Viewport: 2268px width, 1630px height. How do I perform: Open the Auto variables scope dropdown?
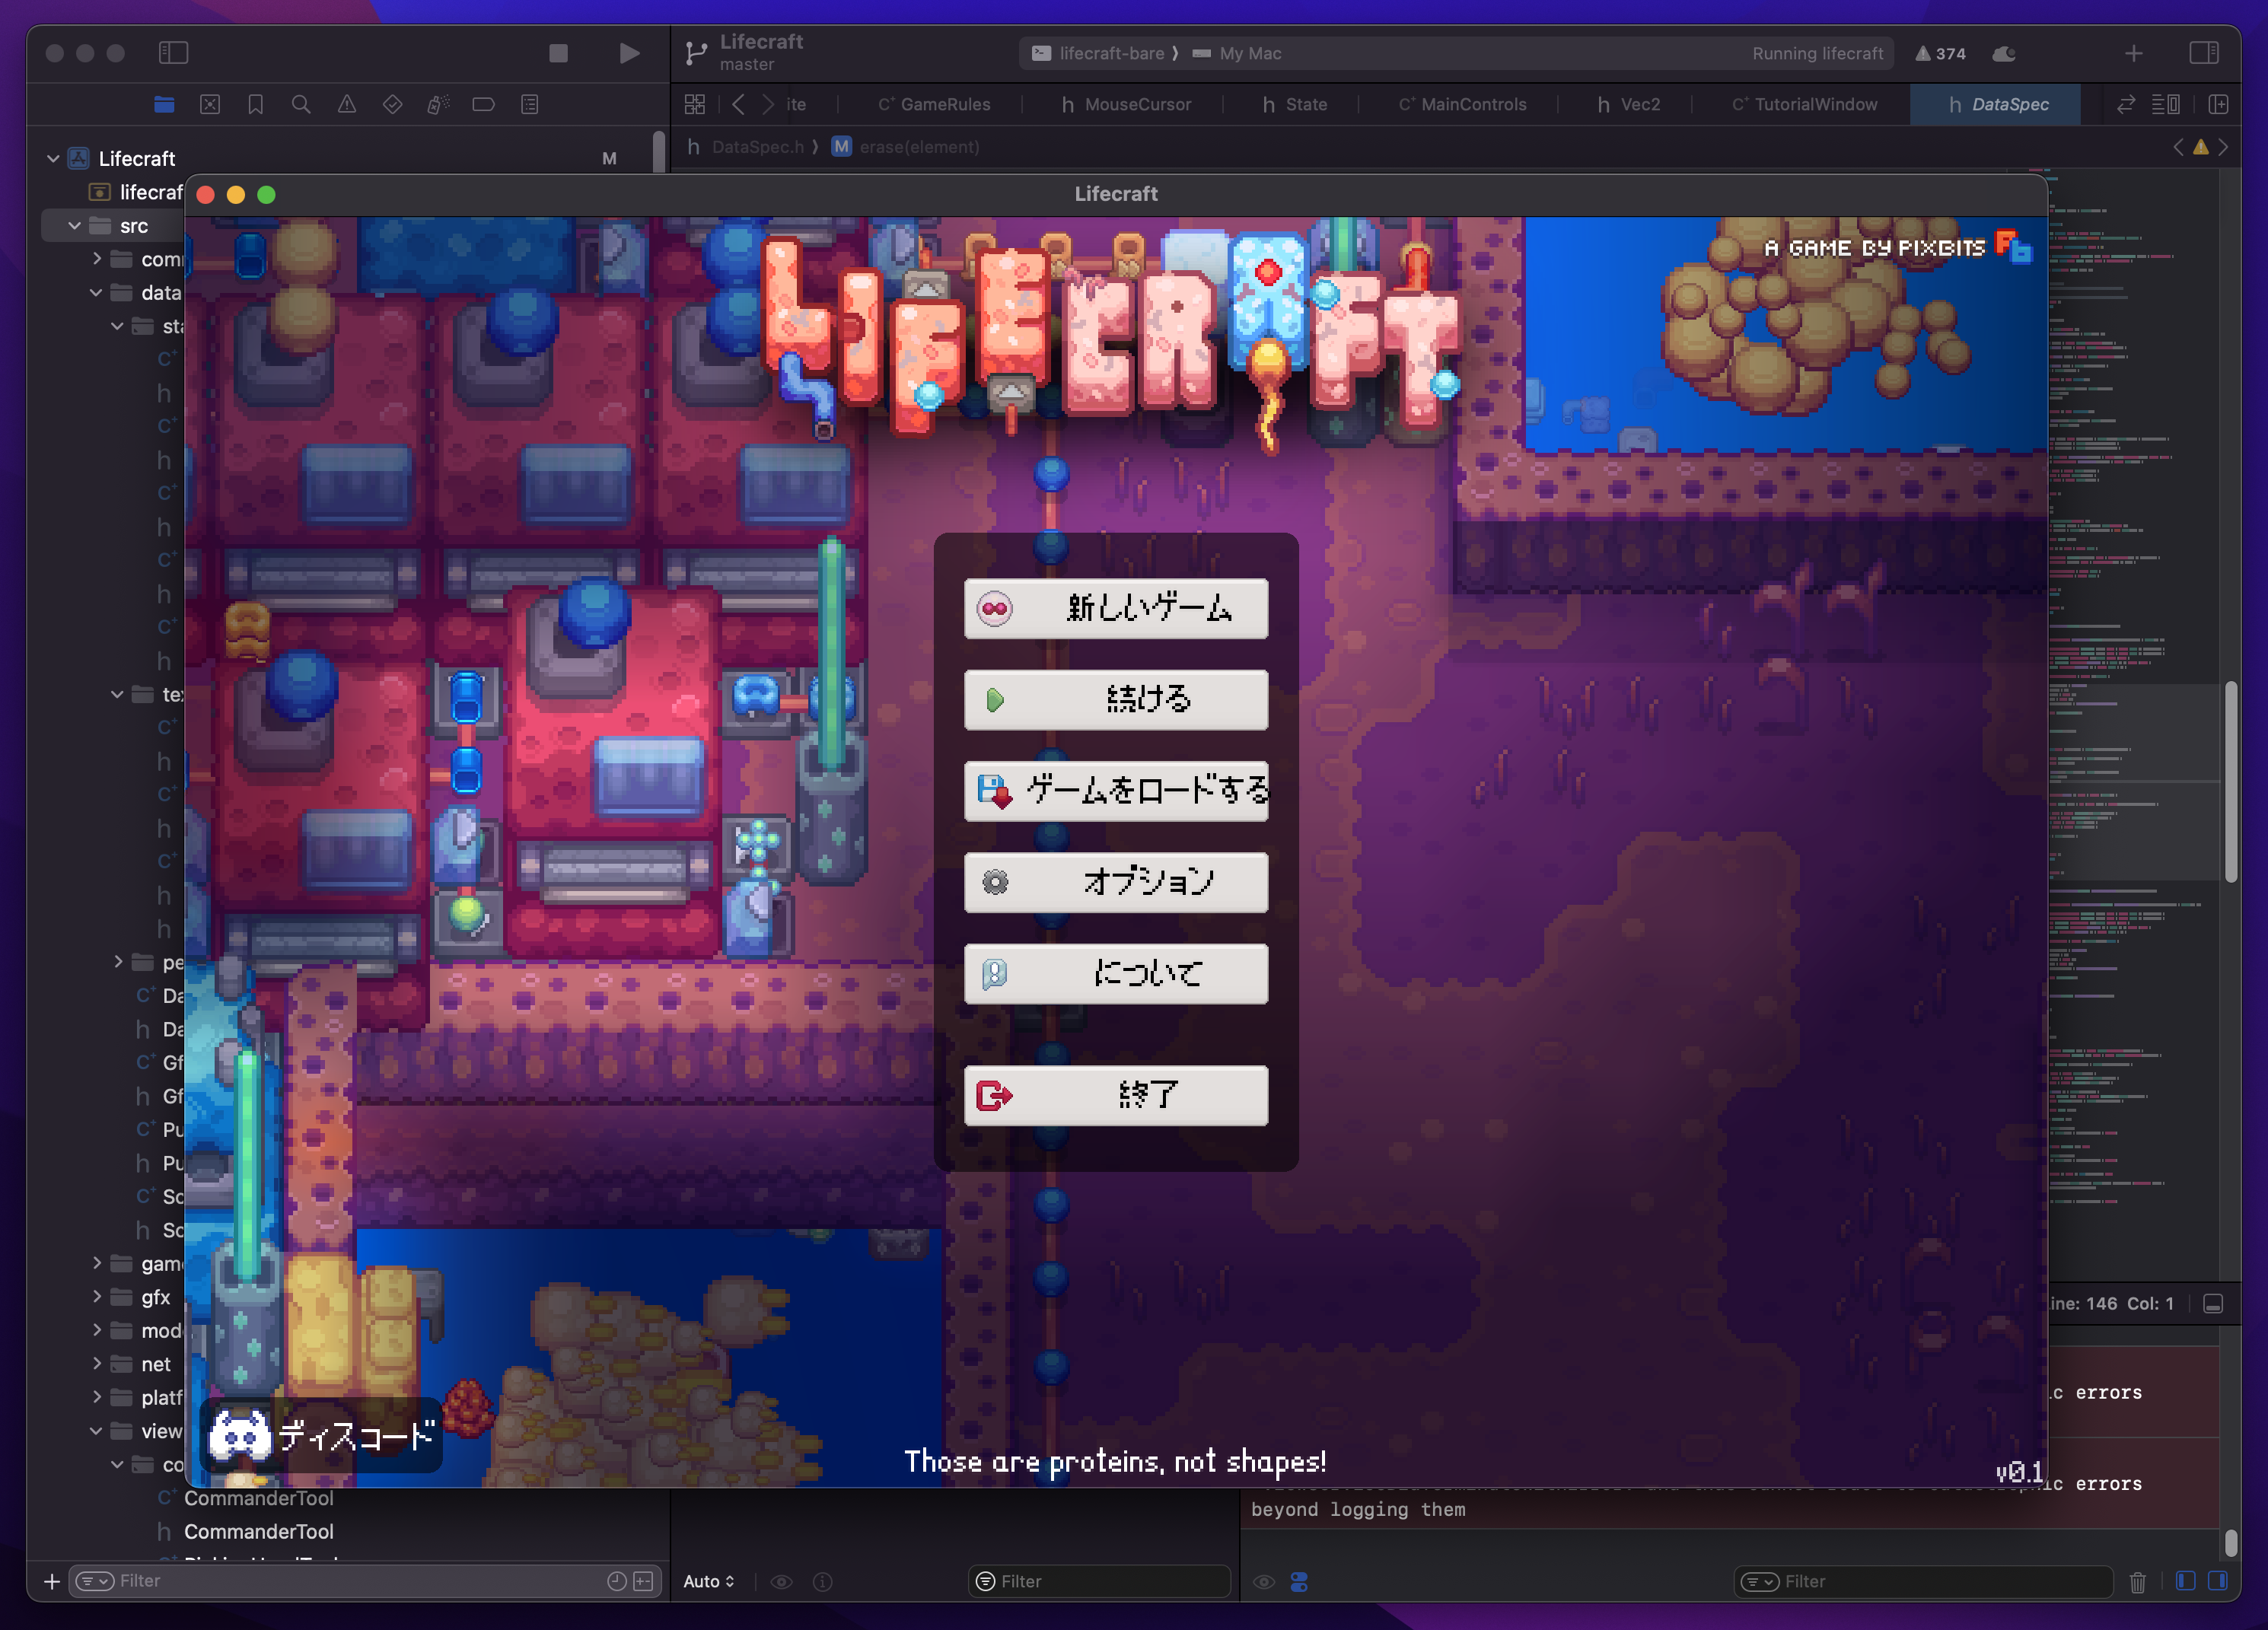click(709, 1581)
